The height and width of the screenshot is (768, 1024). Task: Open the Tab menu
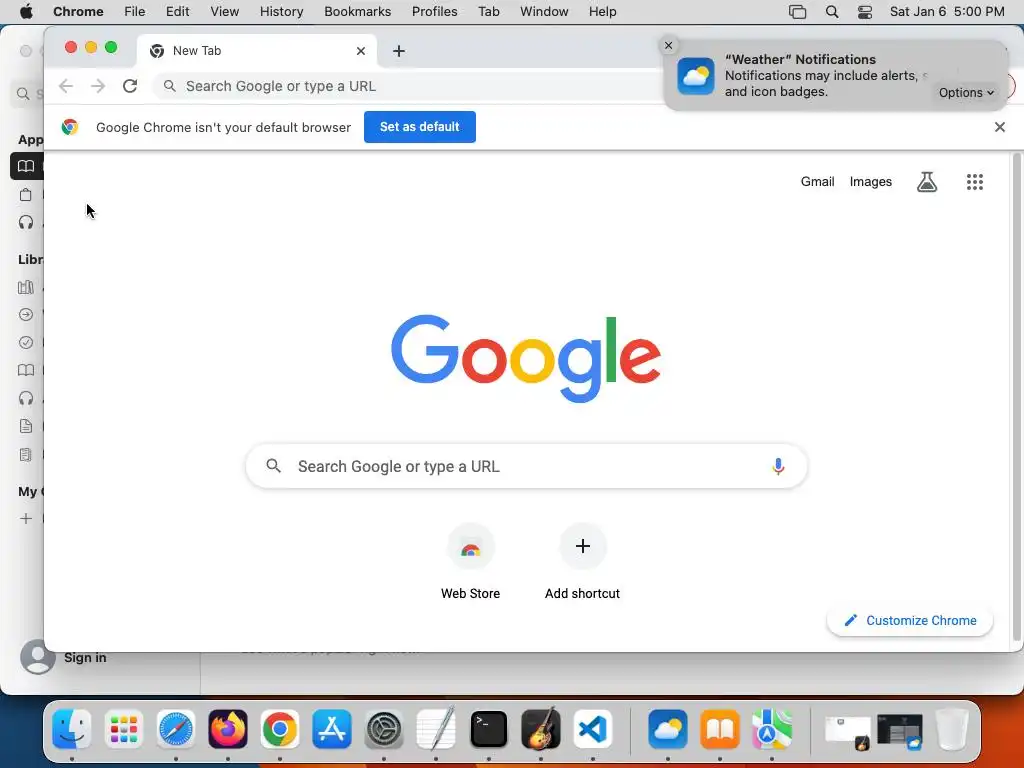(488, 12)
